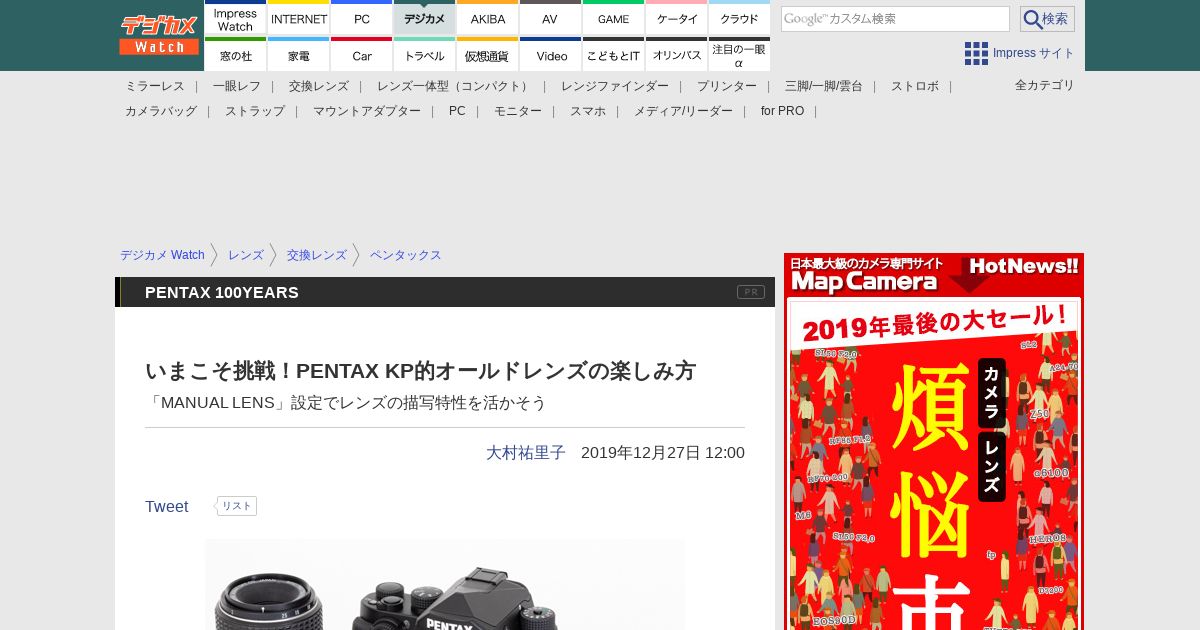Screen dimensions: 1200x630
Task: Click the デジカメ Watch breadcrumb link
Action: [162, 255]
